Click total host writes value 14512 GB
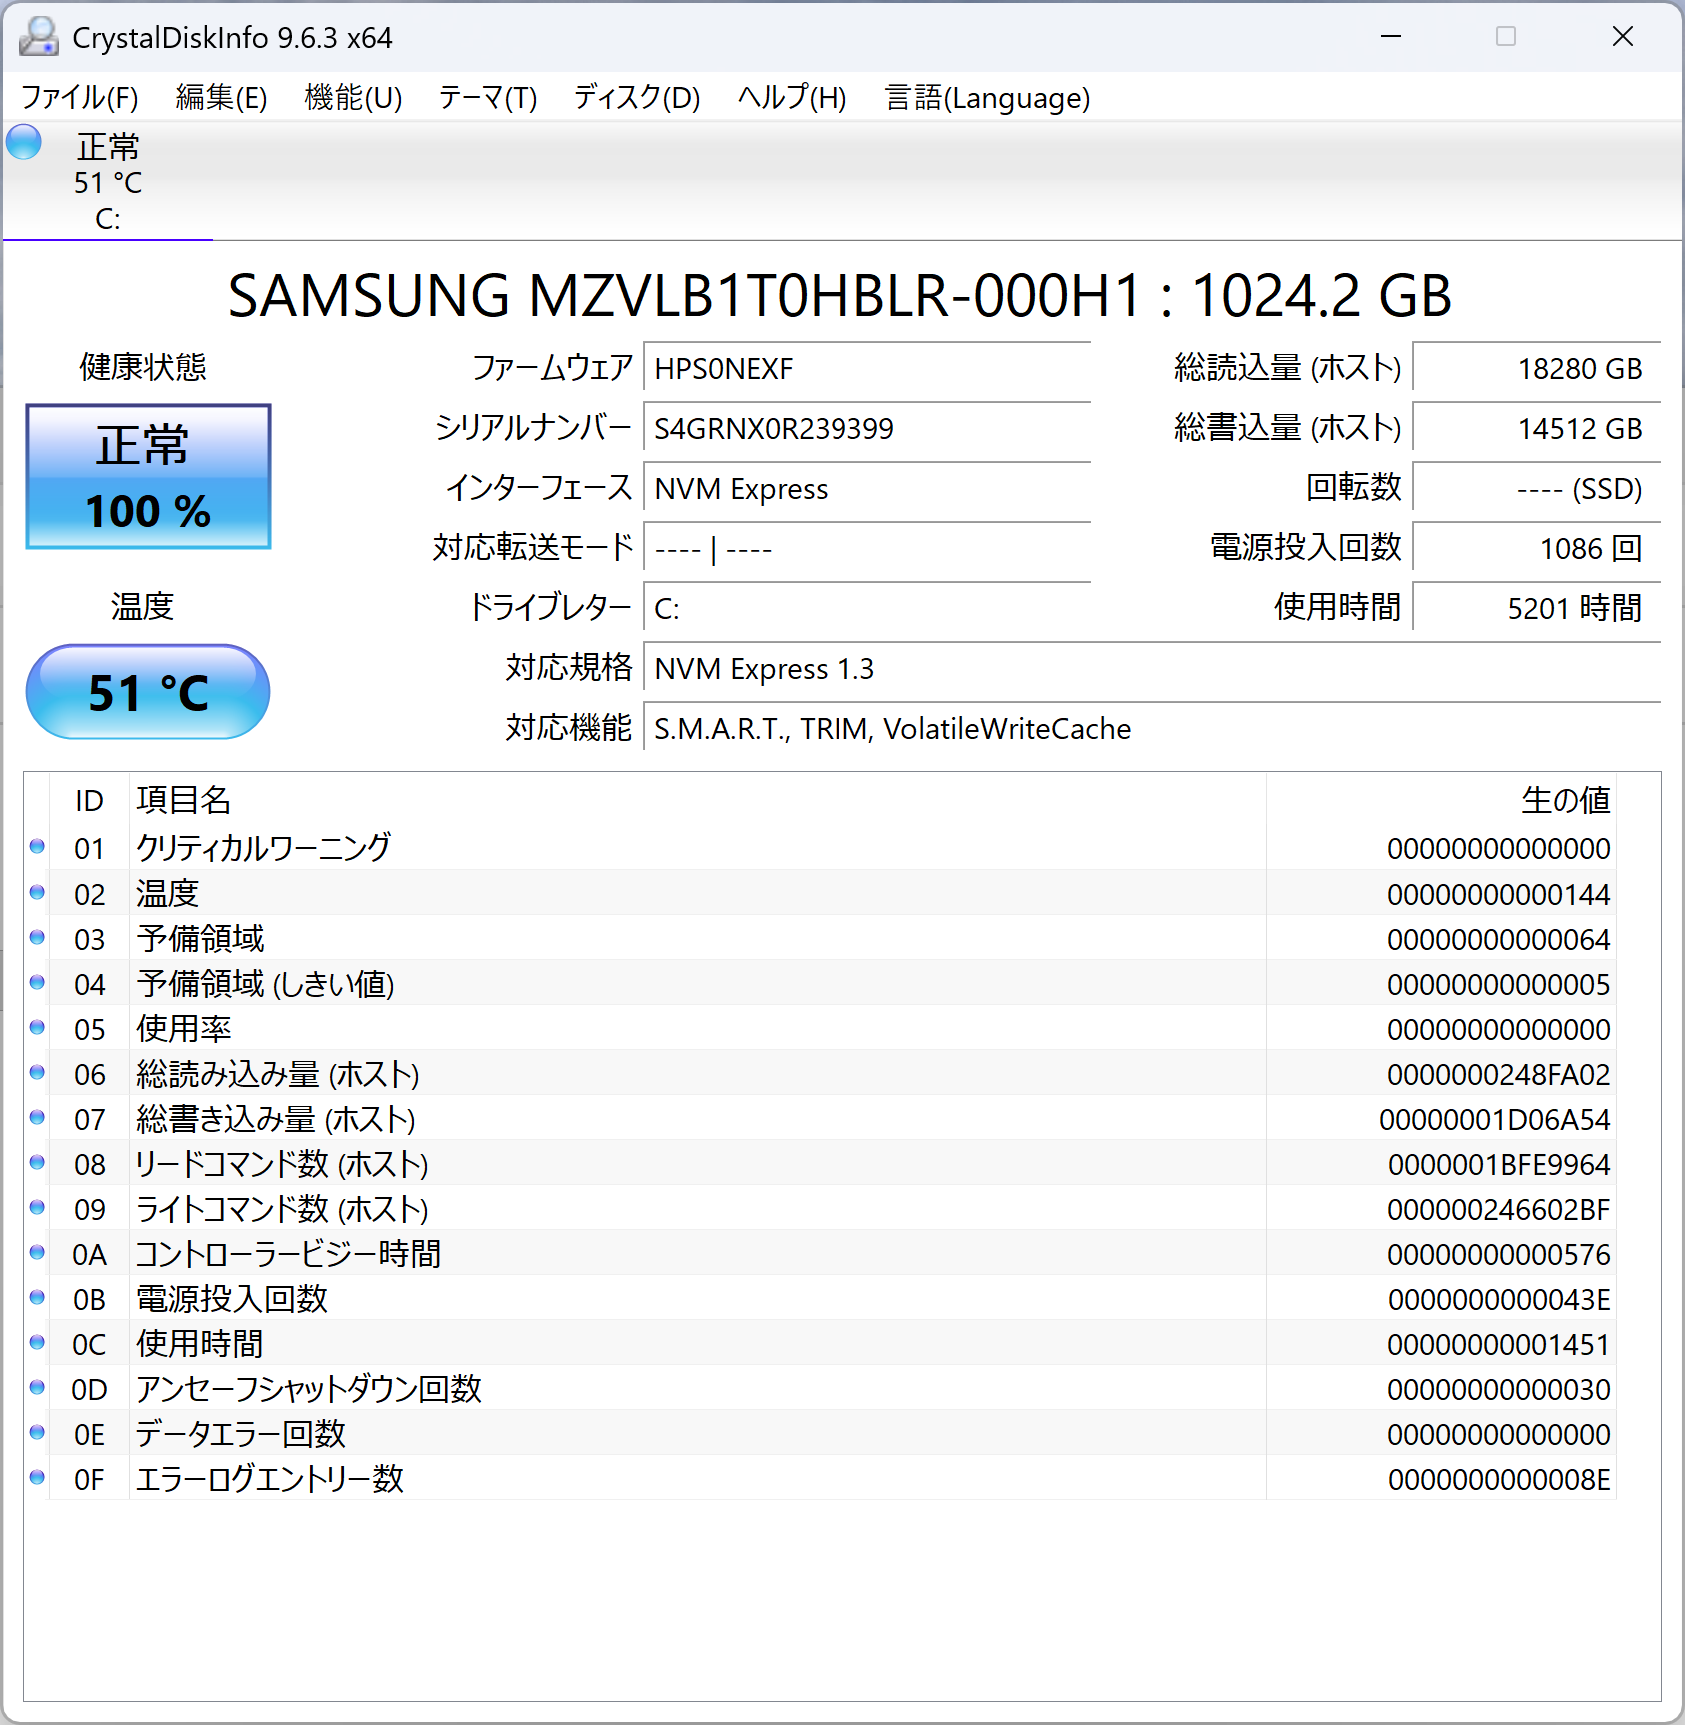1685x1725 pixels. (x=1537, y=428)
